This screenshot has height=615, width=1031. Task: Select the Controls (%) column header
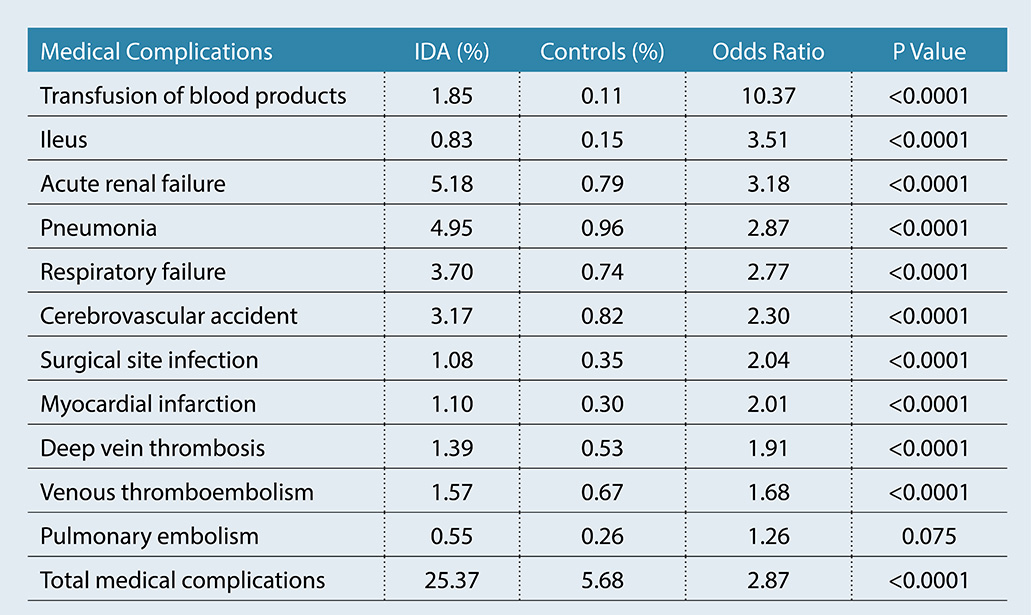(x=602, y=52)
